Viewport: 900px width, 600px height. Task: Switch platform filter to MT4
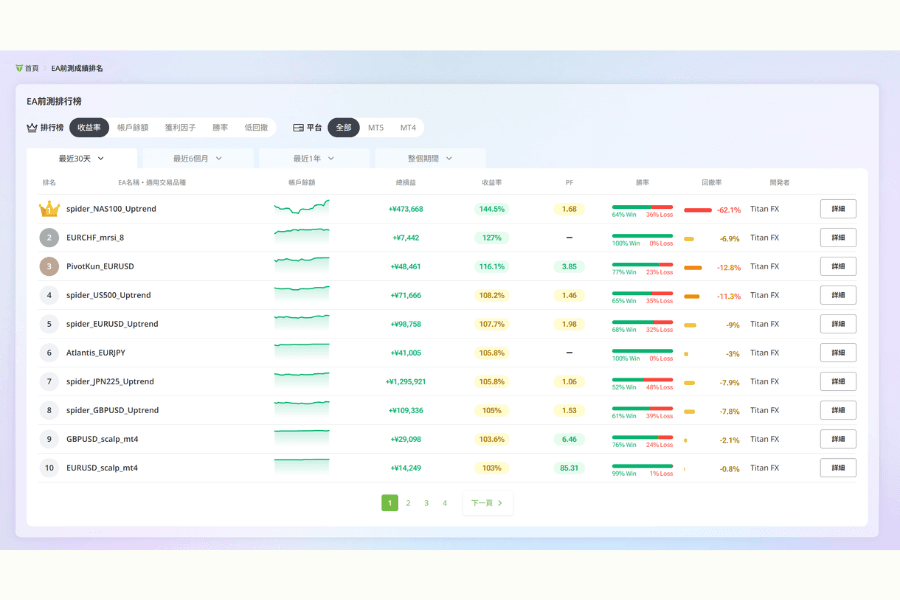click(x=408, y=128)
